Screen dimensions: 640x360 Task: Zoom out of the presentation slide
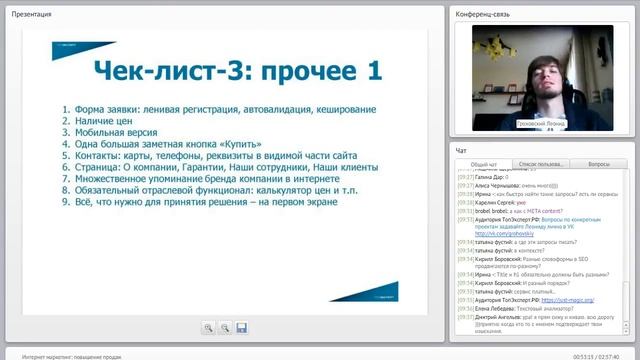click(x=225, y=328)
